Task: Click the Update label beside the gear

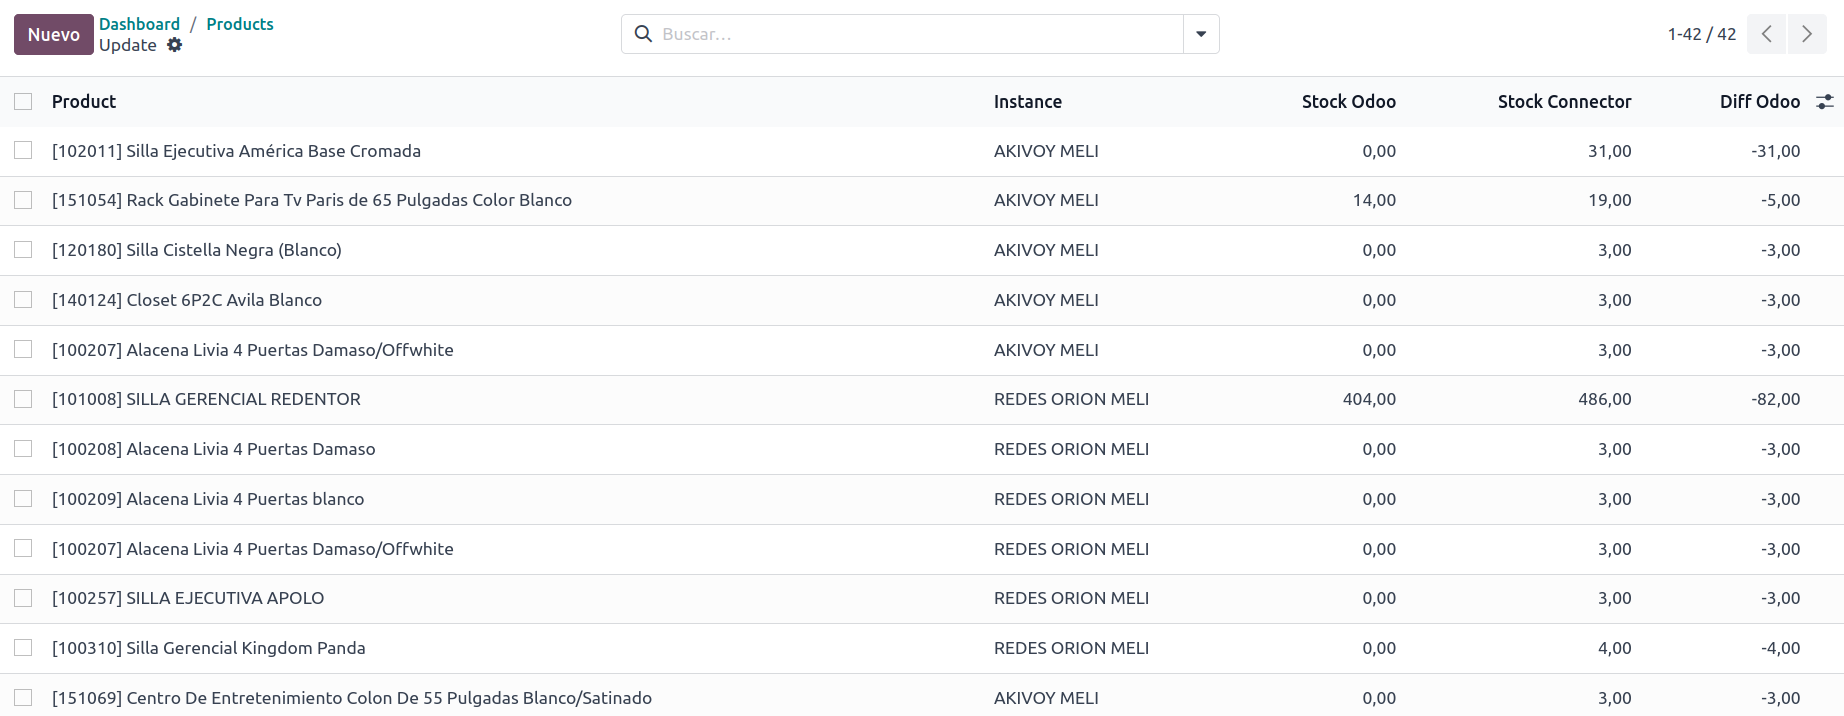Action: (x=128, y=45)
